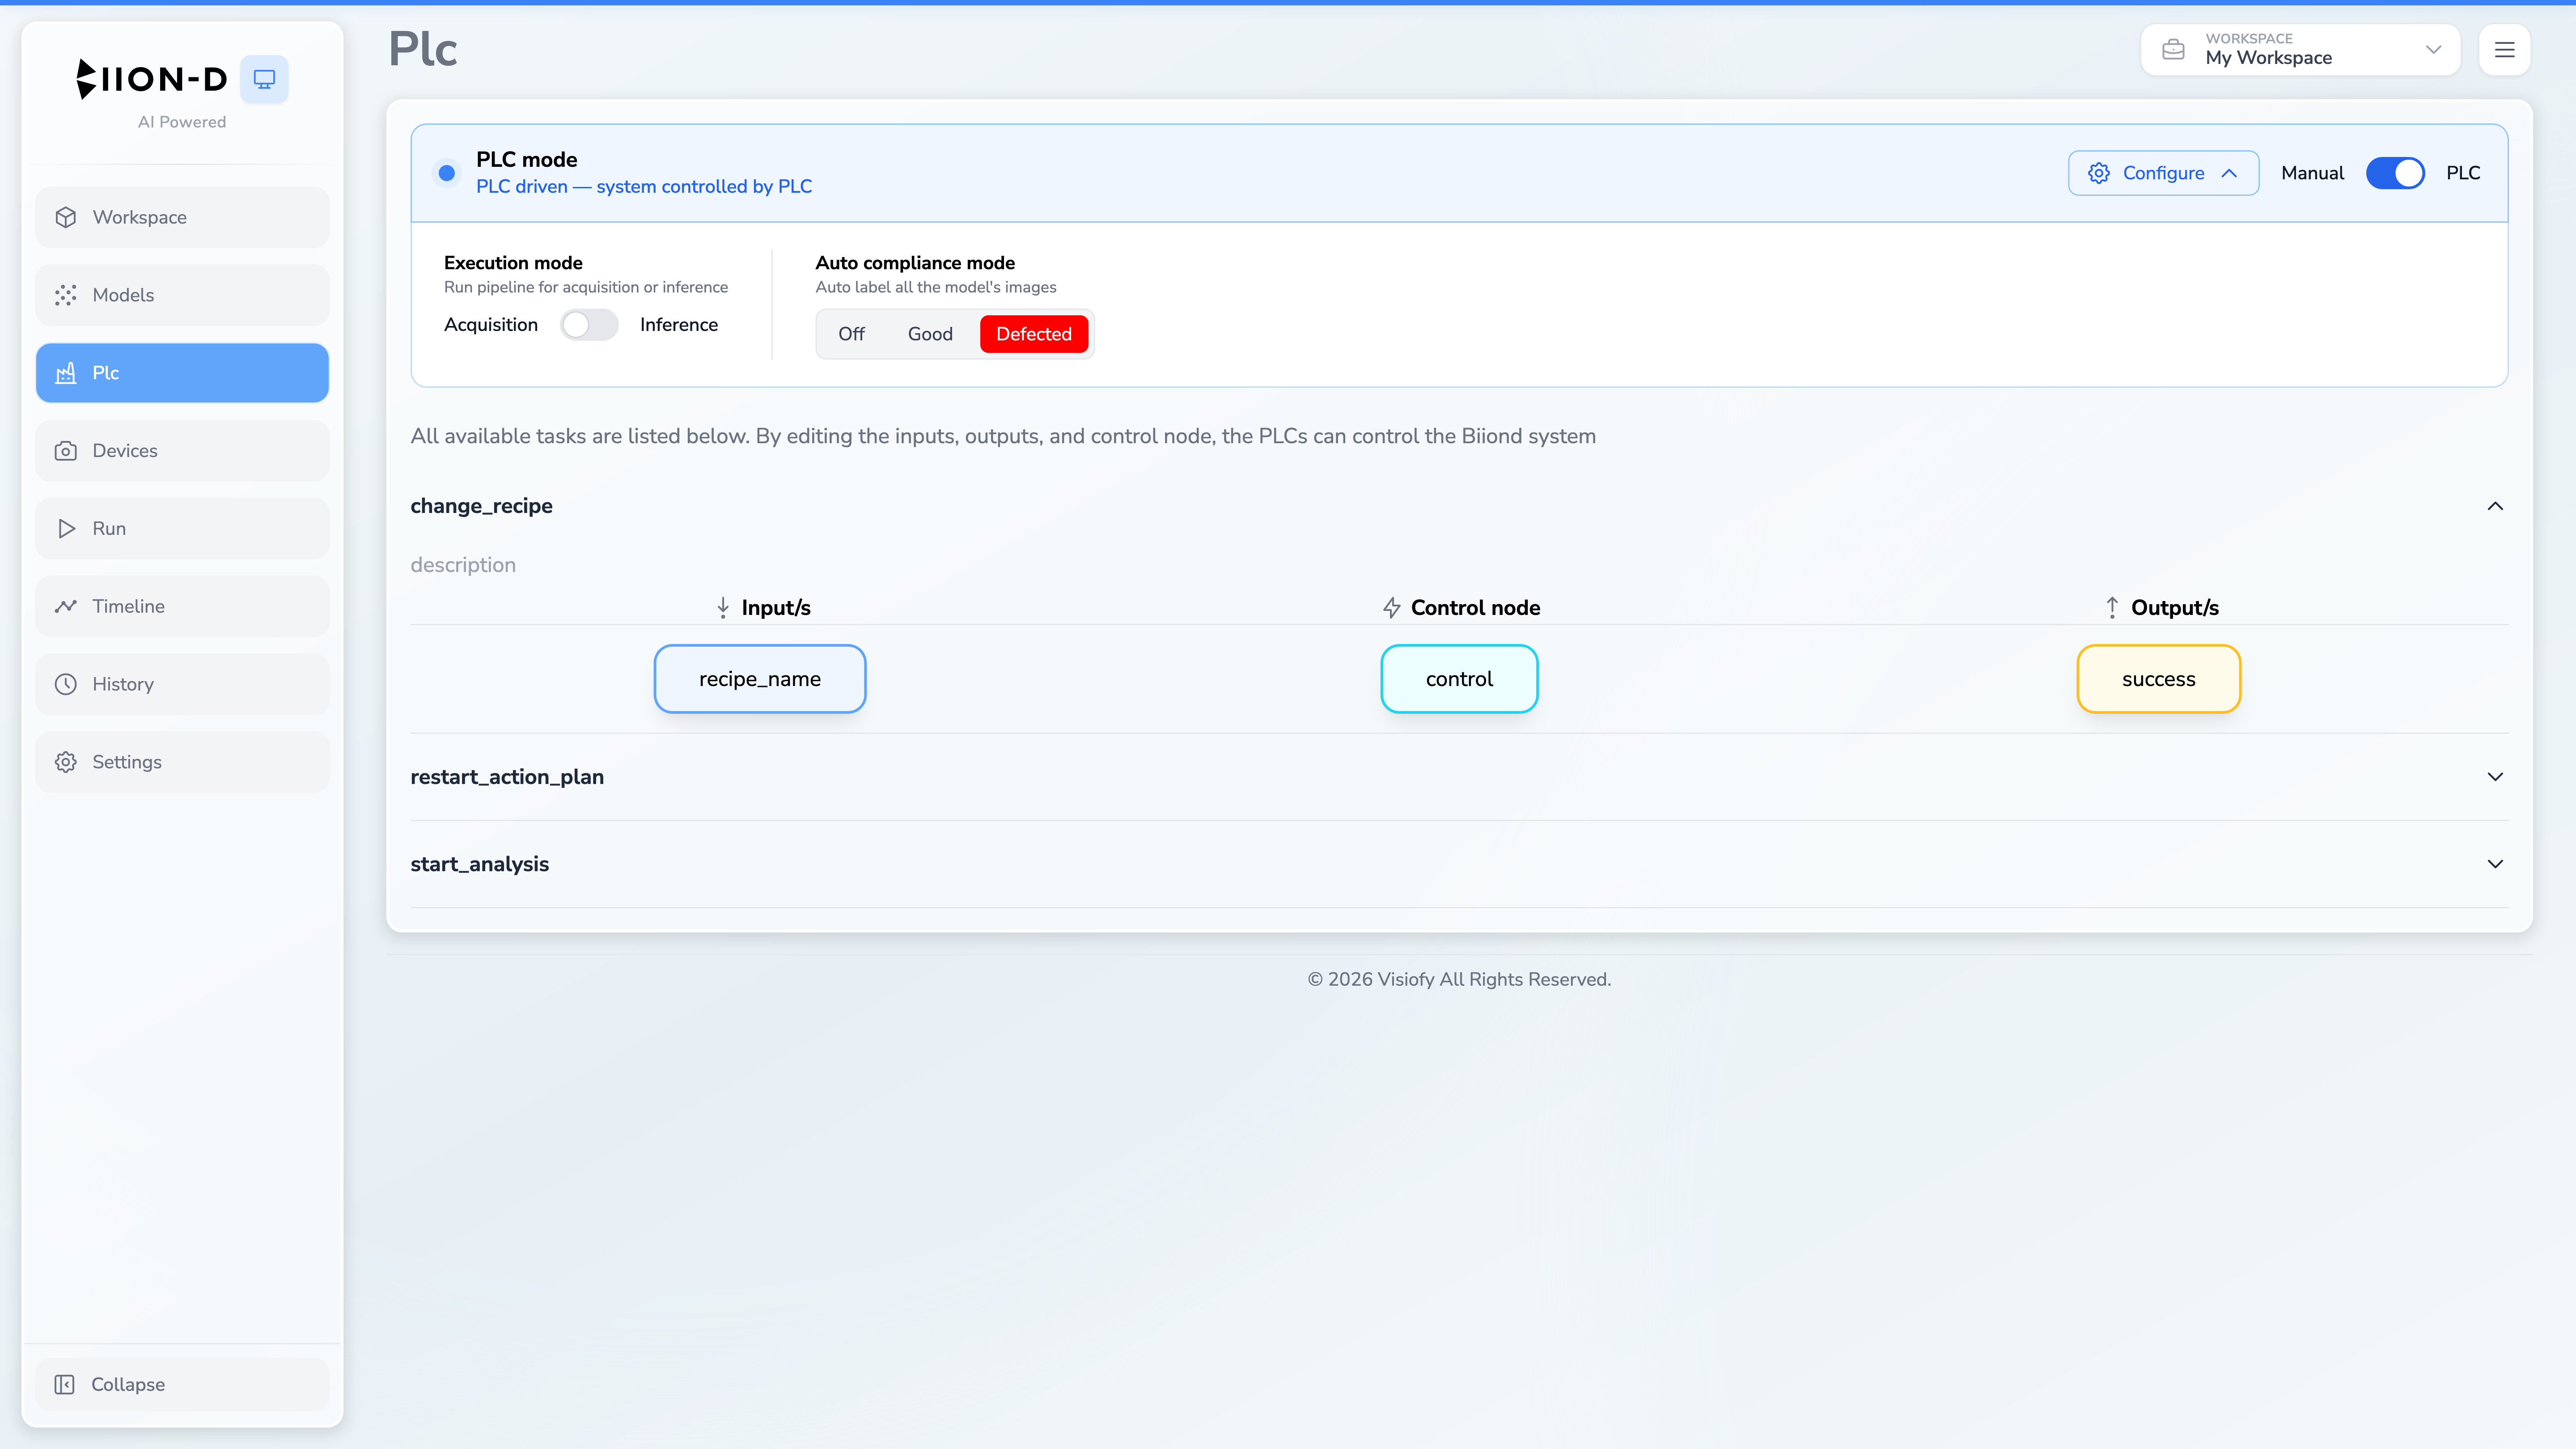2576x1449 pixels.
Task: Open the Run page
Action: (182, 528)
